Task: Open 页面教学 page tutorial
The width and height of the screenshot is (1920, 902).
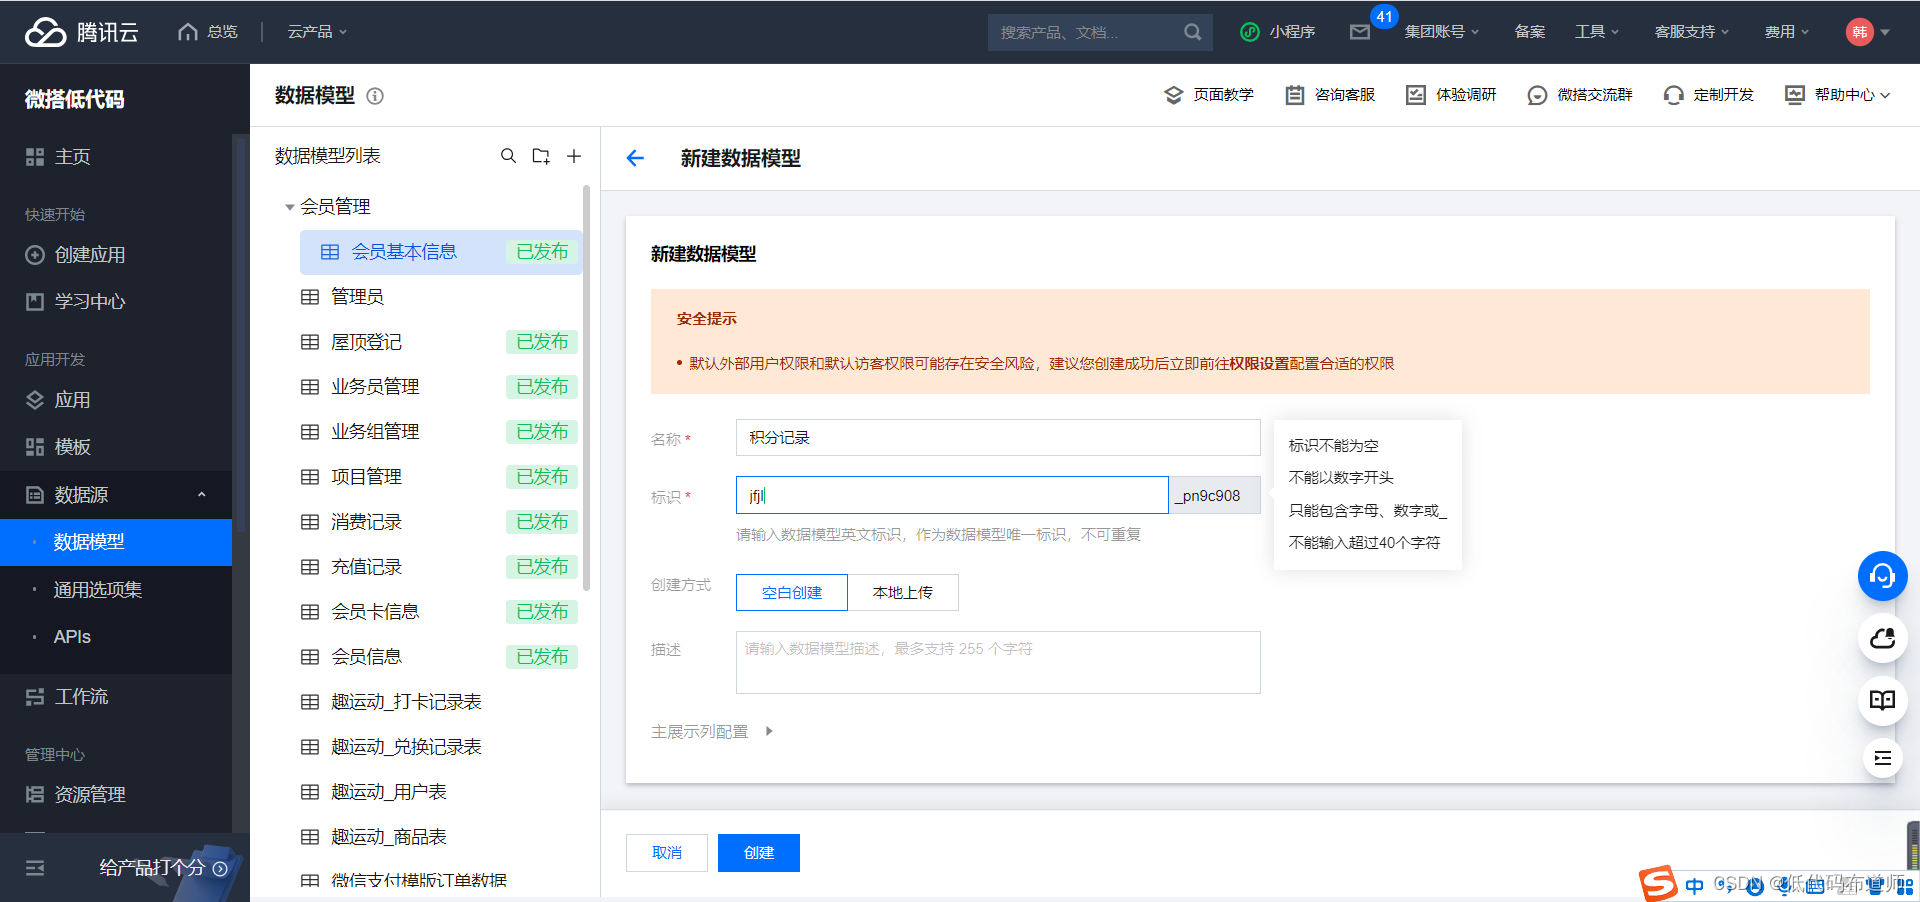Action: tap(1208, 95)
